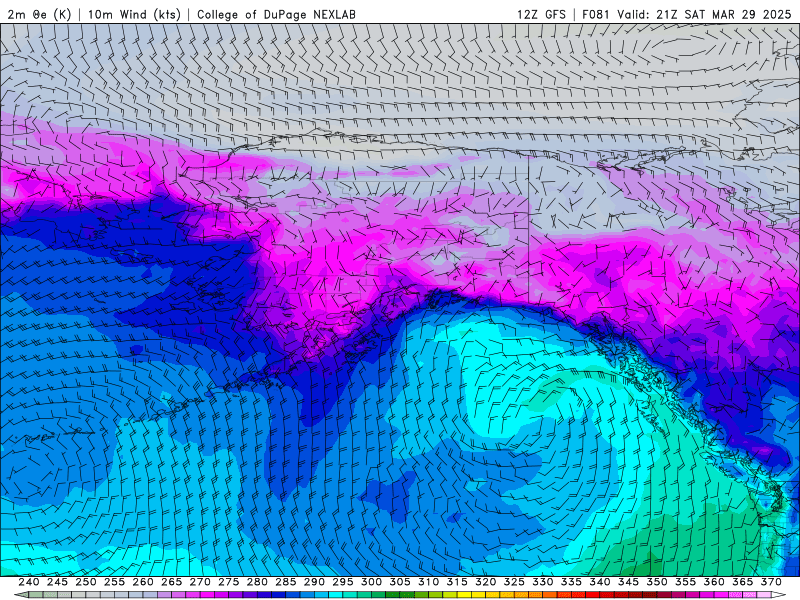Click the 265 value on the color scale

pos(171,582)
